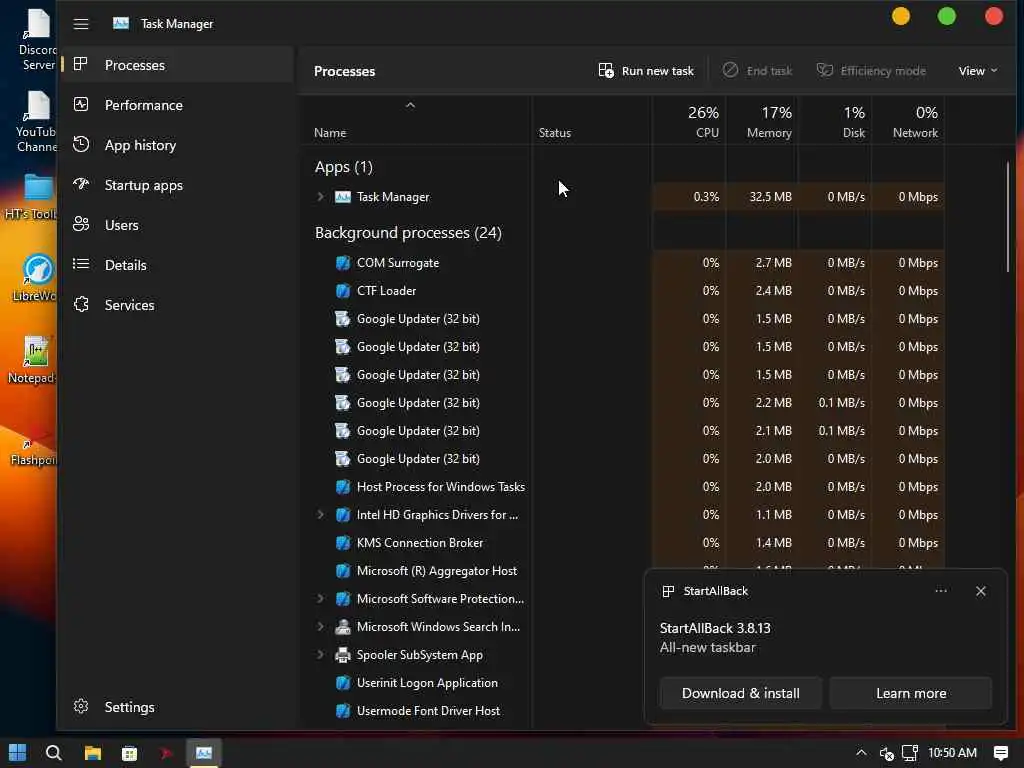This screenshot has width=1024, height=768.
Task: Open StartAllBack notification options menu
Action: tap(941, 591)
